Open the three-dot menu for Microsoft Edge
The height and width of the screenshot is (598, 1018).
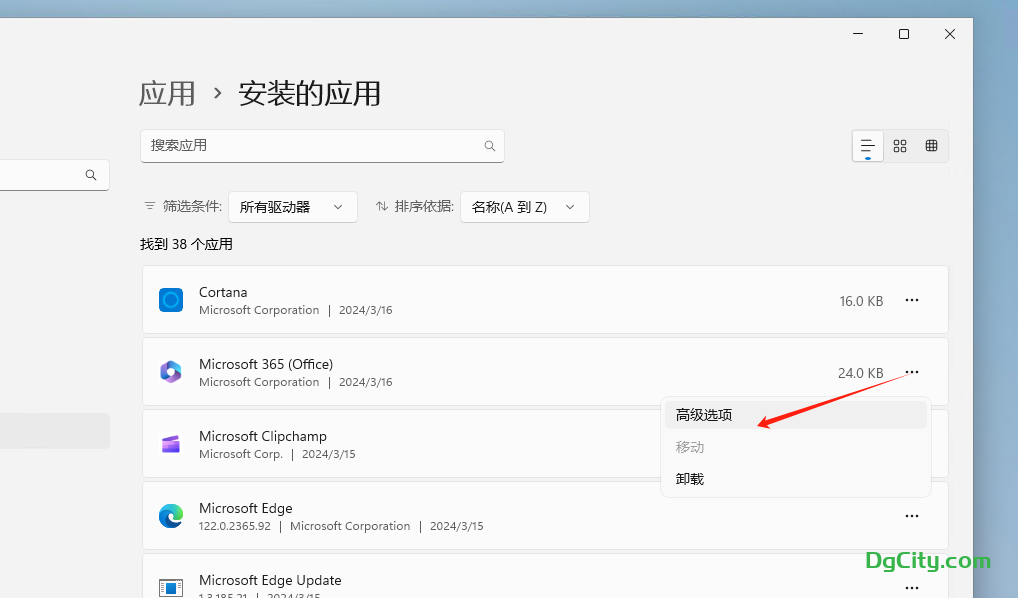911,516
